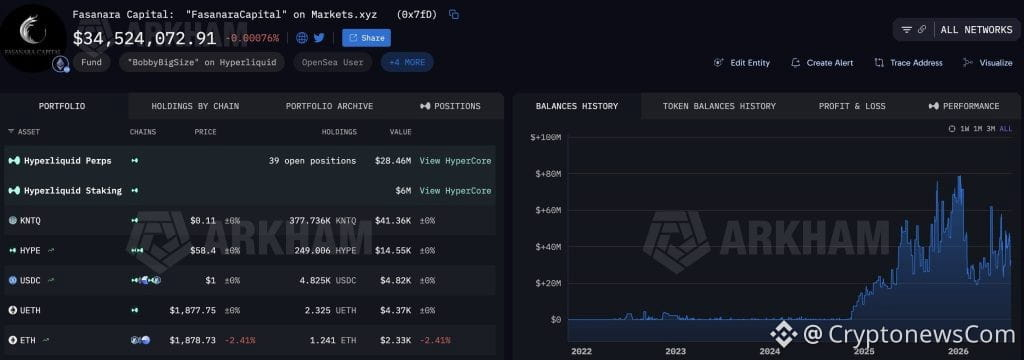Select TOKEN BALANCES HISTORY tab
This screenshot has height=360, width=1024.
[x=719, y=106]
